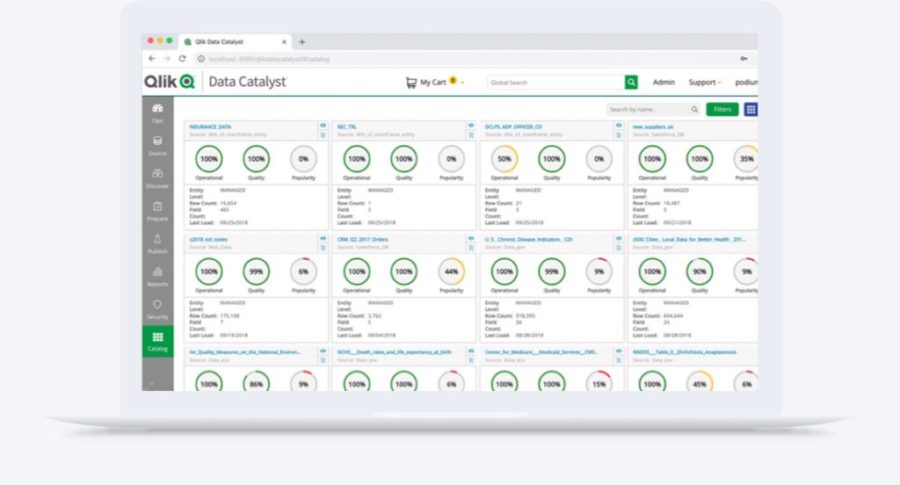Open the REC_TXL entity link
The height and width of the screenshot is (485, 900).
click(347, 127)
